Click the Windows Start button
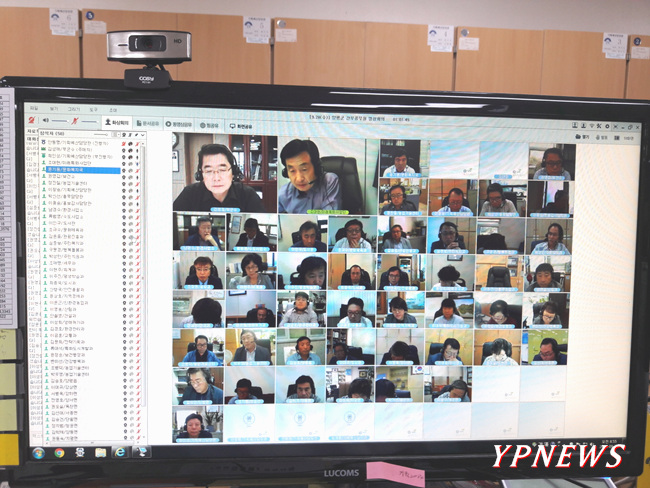The image size is (650, 488). [38, 453]
